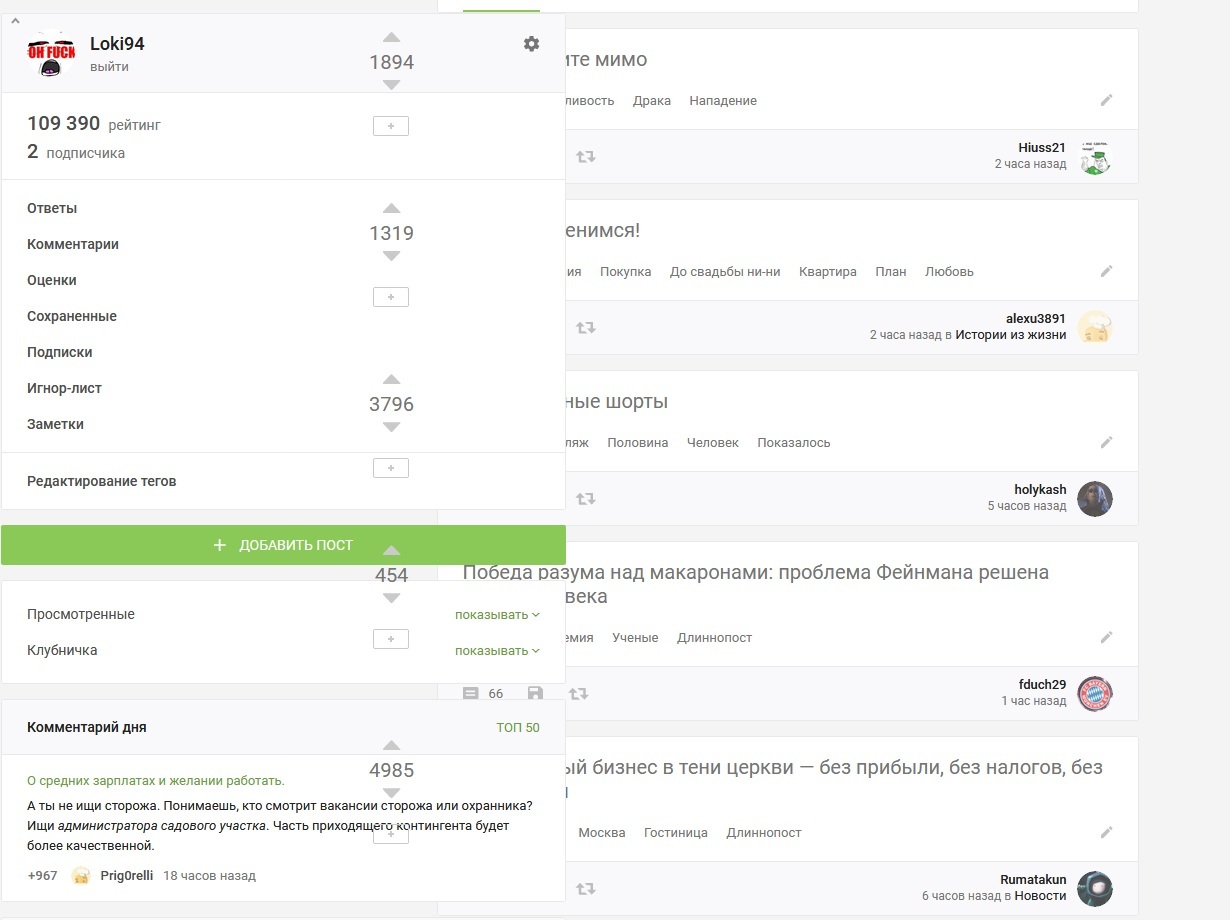Image resolution: width=1230 pixels, height=920 pixels.
Task: Go to the Сохраненные menu item
Action: click(72, 317)
